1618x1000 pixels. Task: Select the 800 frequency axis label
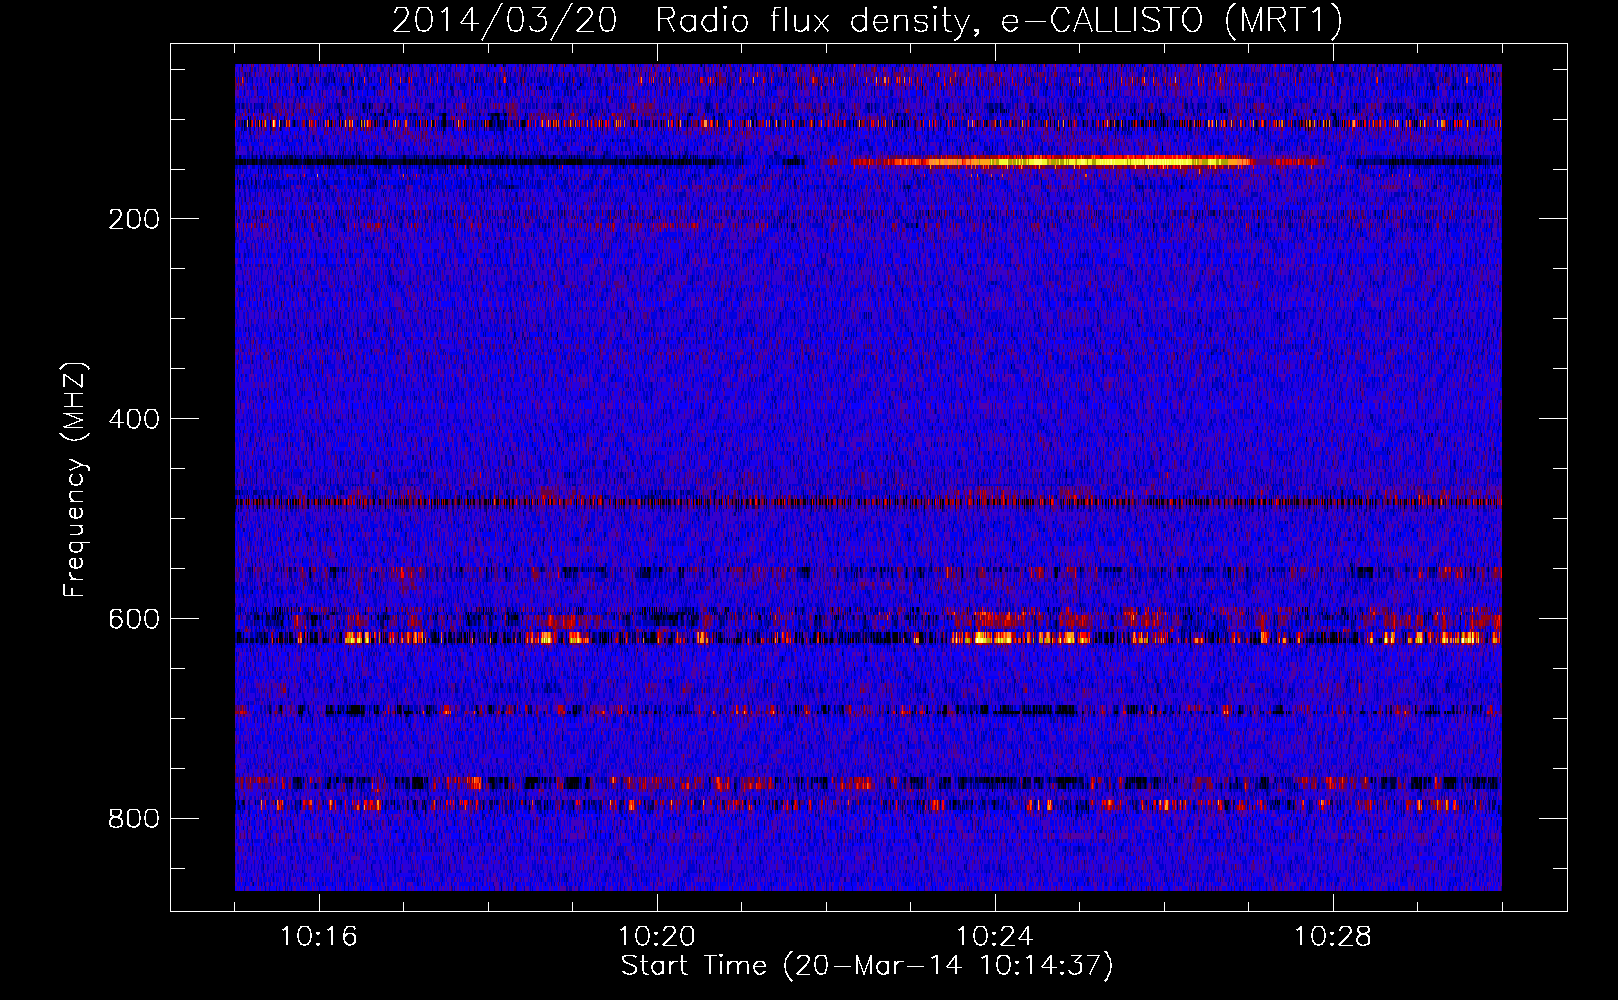pos(134,819)
